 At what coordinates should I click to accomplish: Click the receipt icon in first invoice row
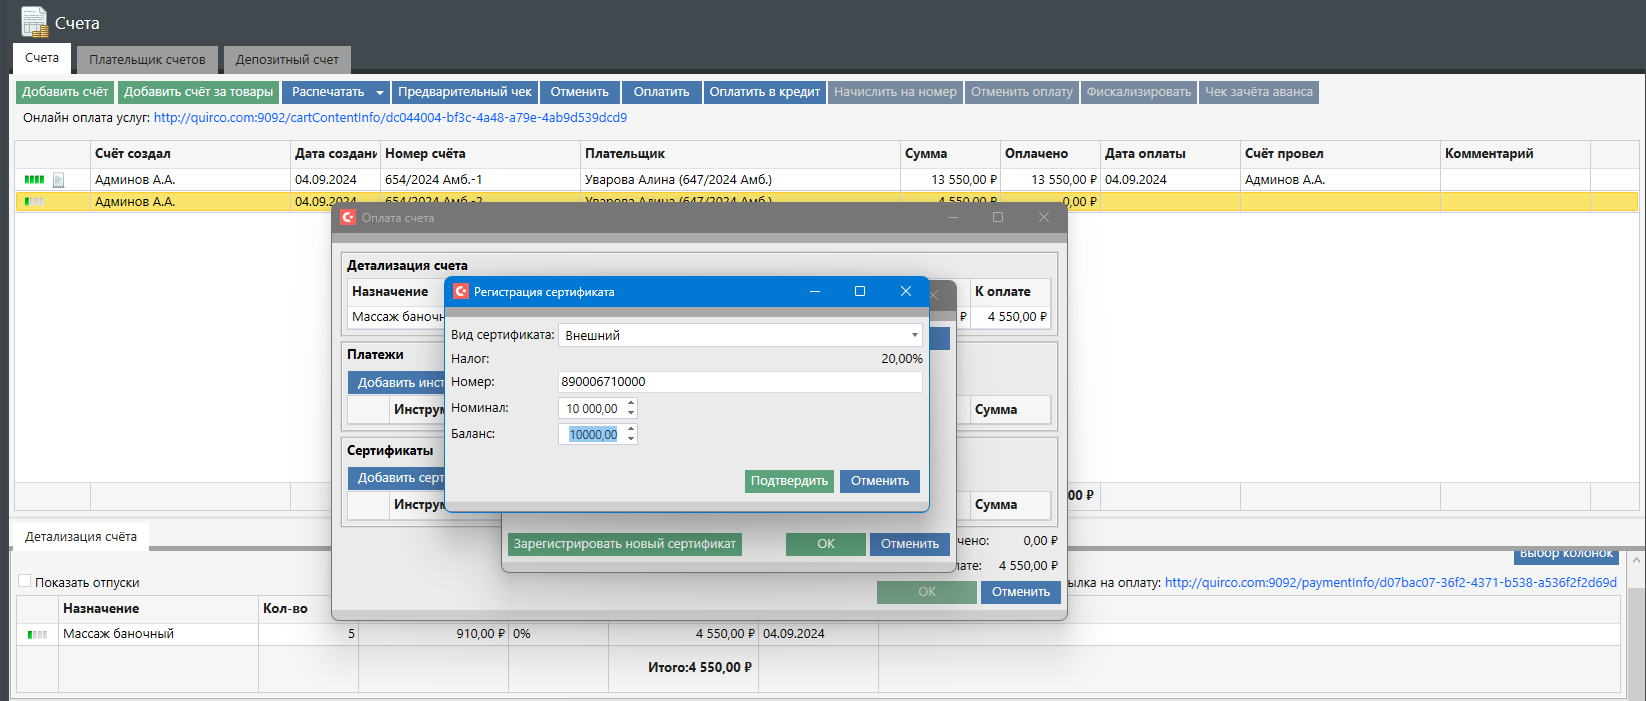pyautogui.click(x=59, y=180)
